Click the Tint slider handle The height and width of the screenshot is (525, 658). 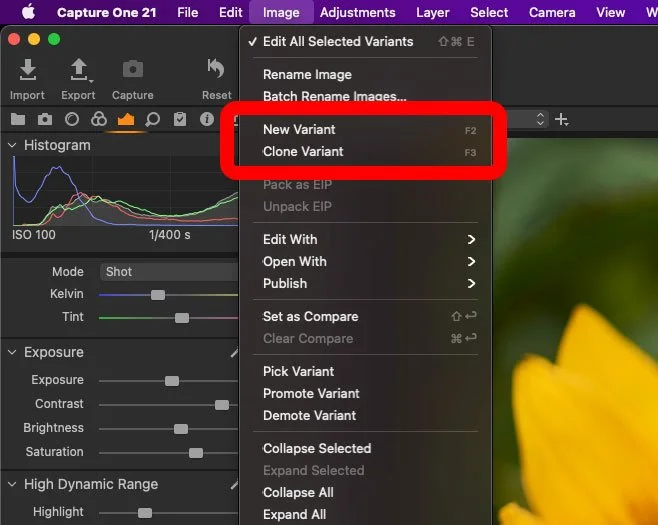tap(182, 318)
